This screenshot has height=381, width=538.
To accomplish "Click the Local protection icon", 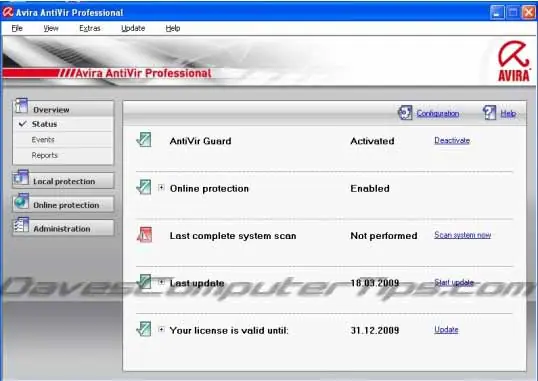I will click(x=21, y=178).
